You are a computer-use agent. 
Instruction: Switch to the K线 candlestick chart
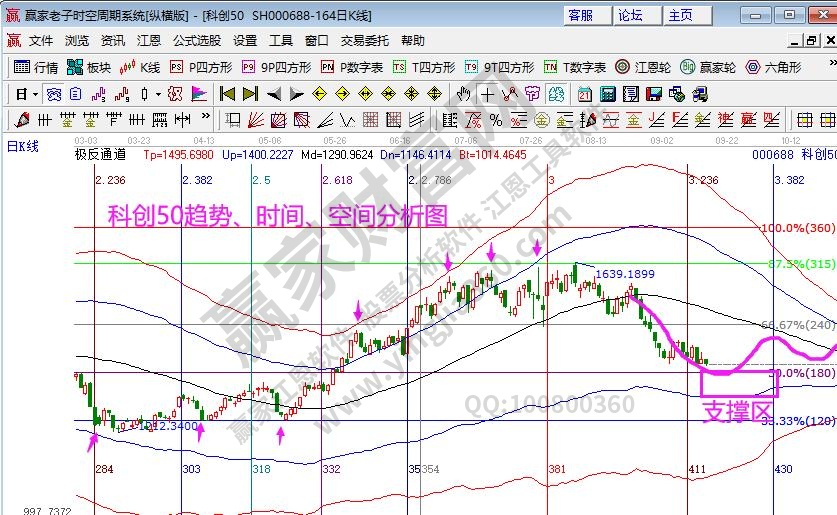pyautogui.click(x=139, y=67)
